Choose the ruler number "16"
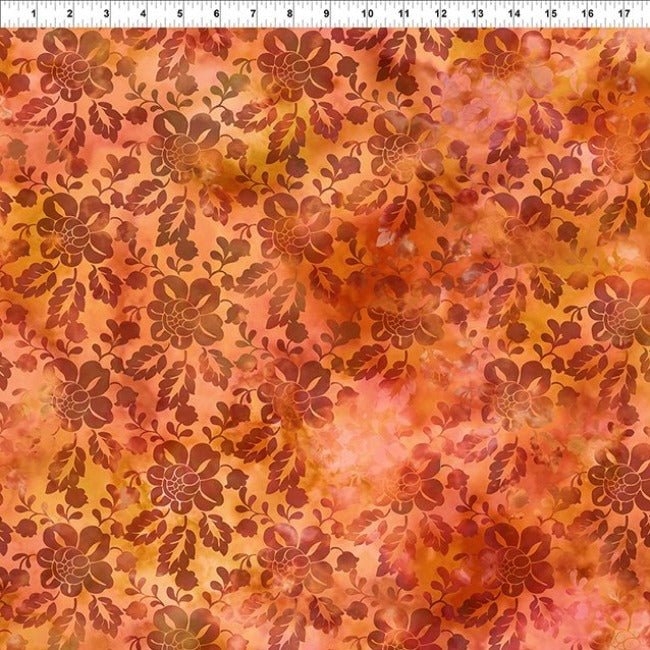Viewport: 650px width, 650px height. [x=587, y=14]
